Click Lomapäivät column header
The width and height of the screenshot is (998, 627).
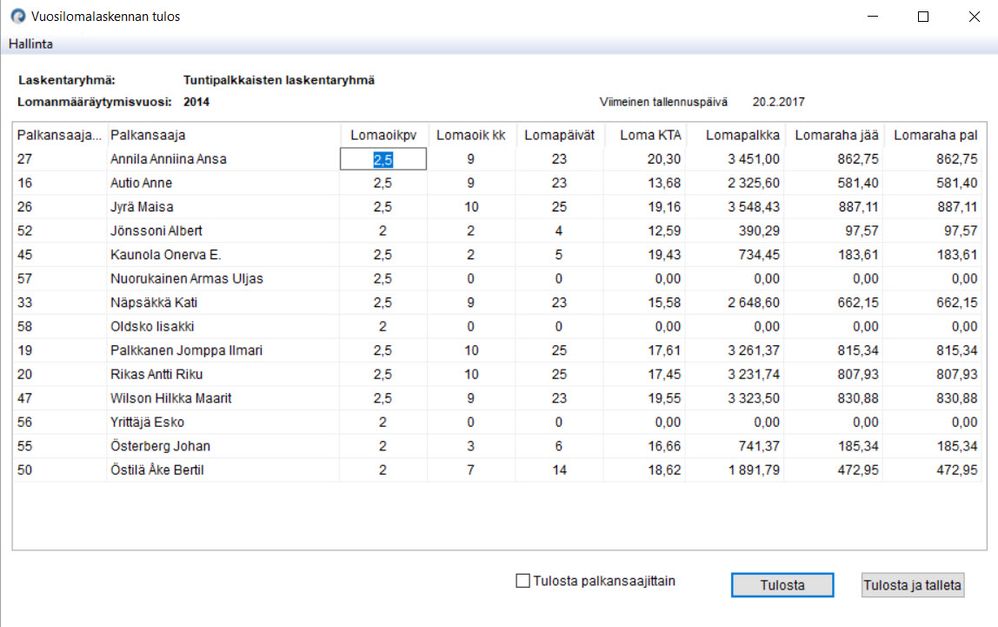[559, 135]
